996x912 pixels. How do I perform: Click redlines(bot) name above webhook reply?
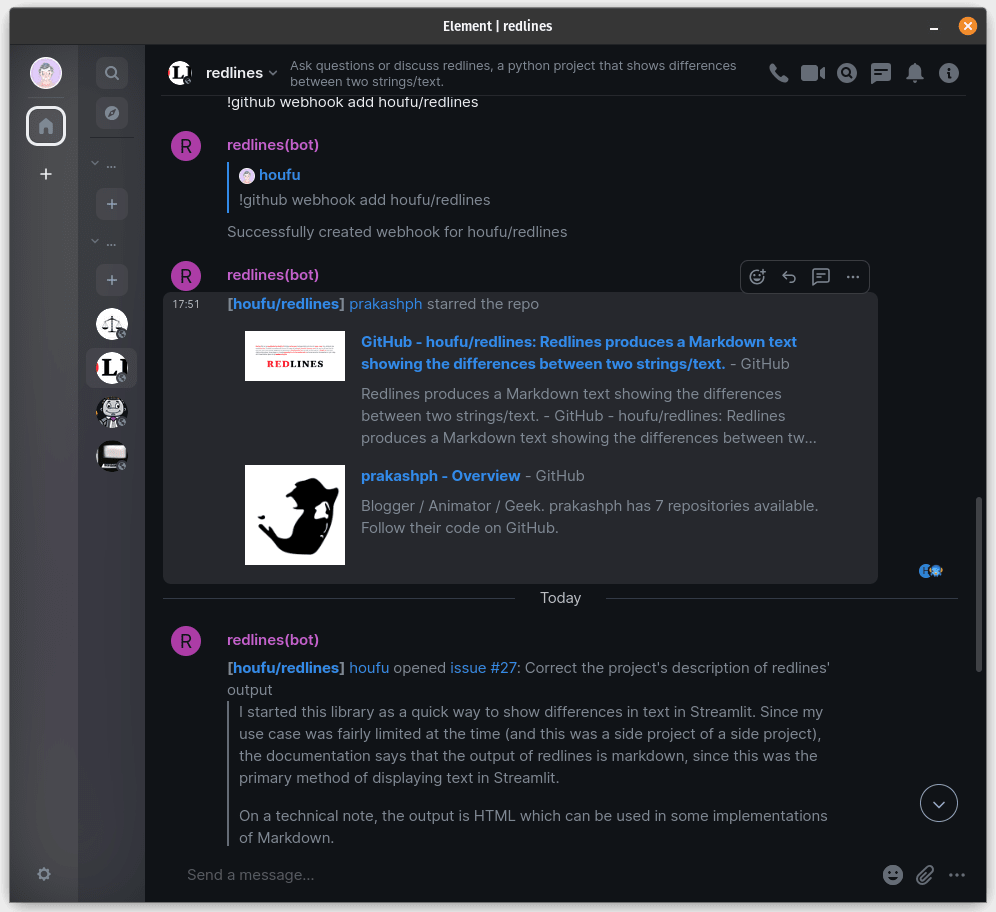(x=273, y=145)
